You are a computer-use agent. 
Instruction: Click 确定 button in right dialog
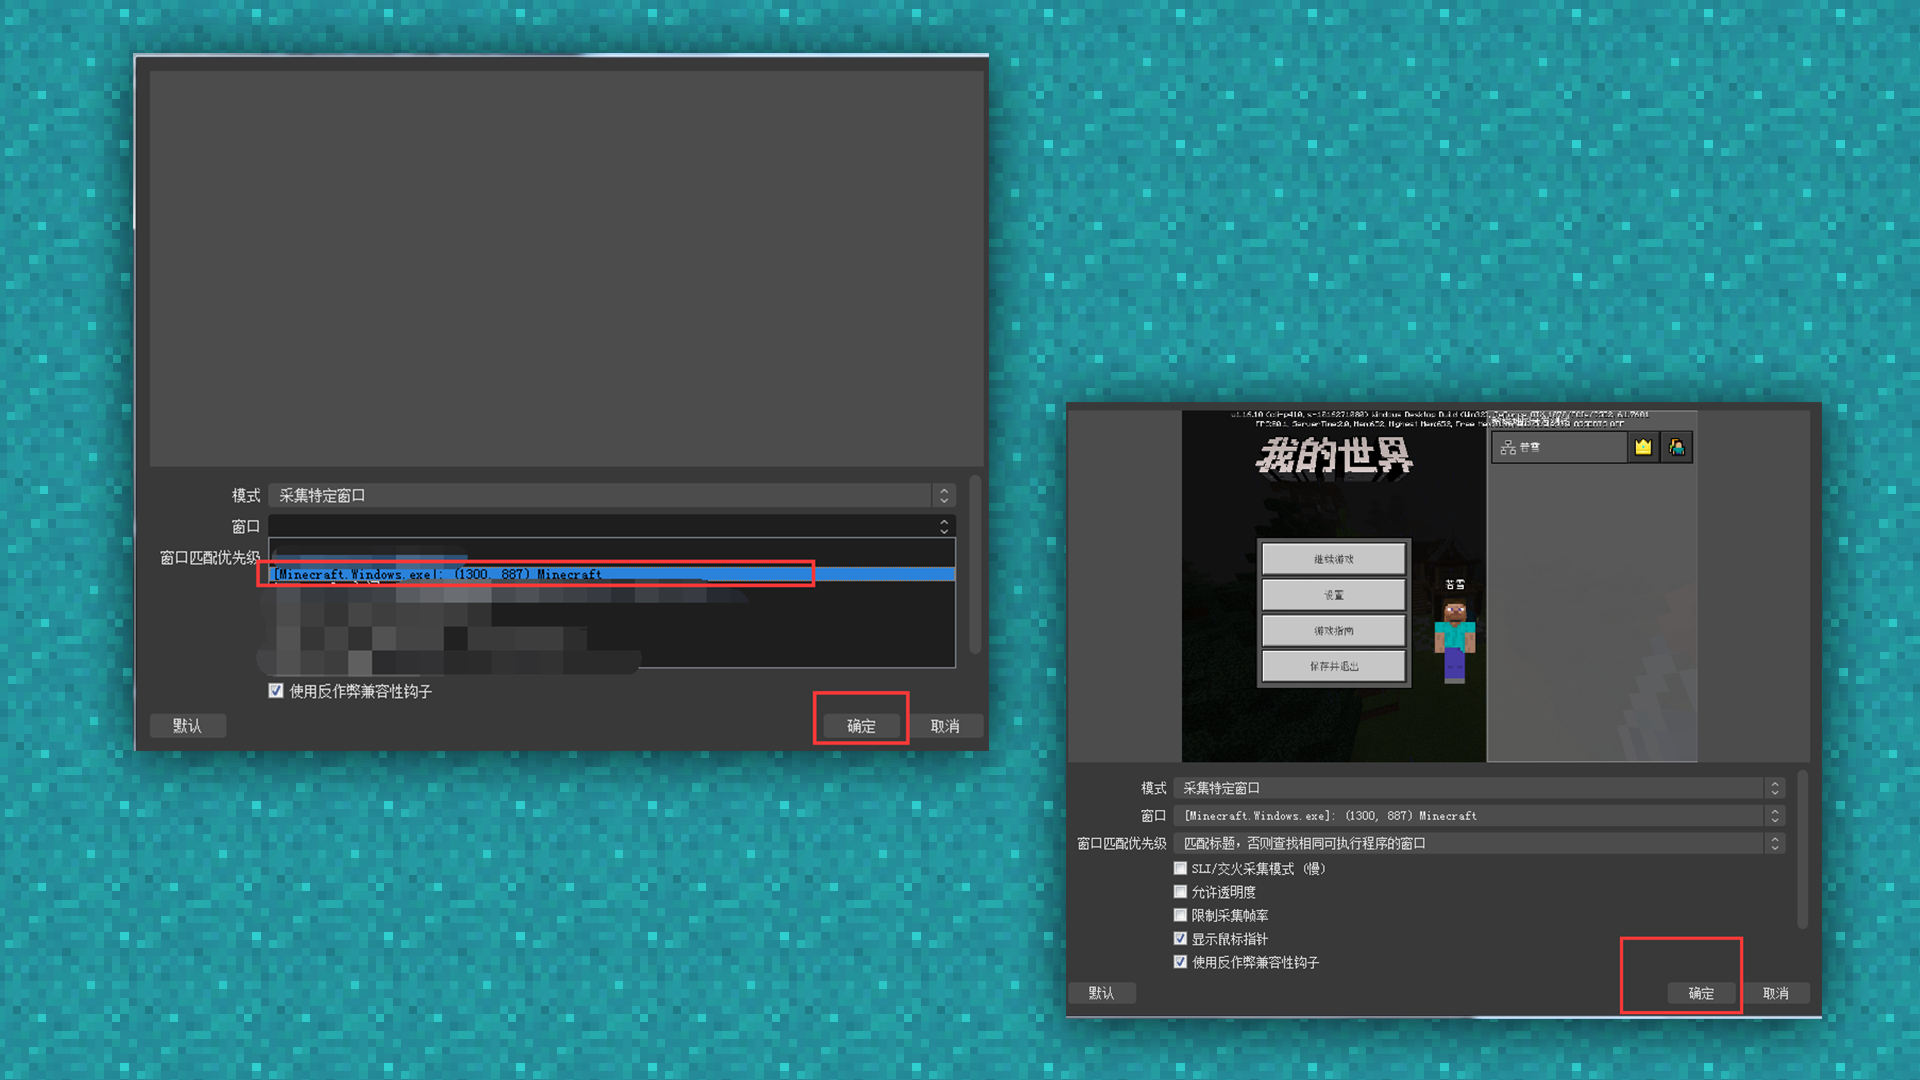point(1701,993)
